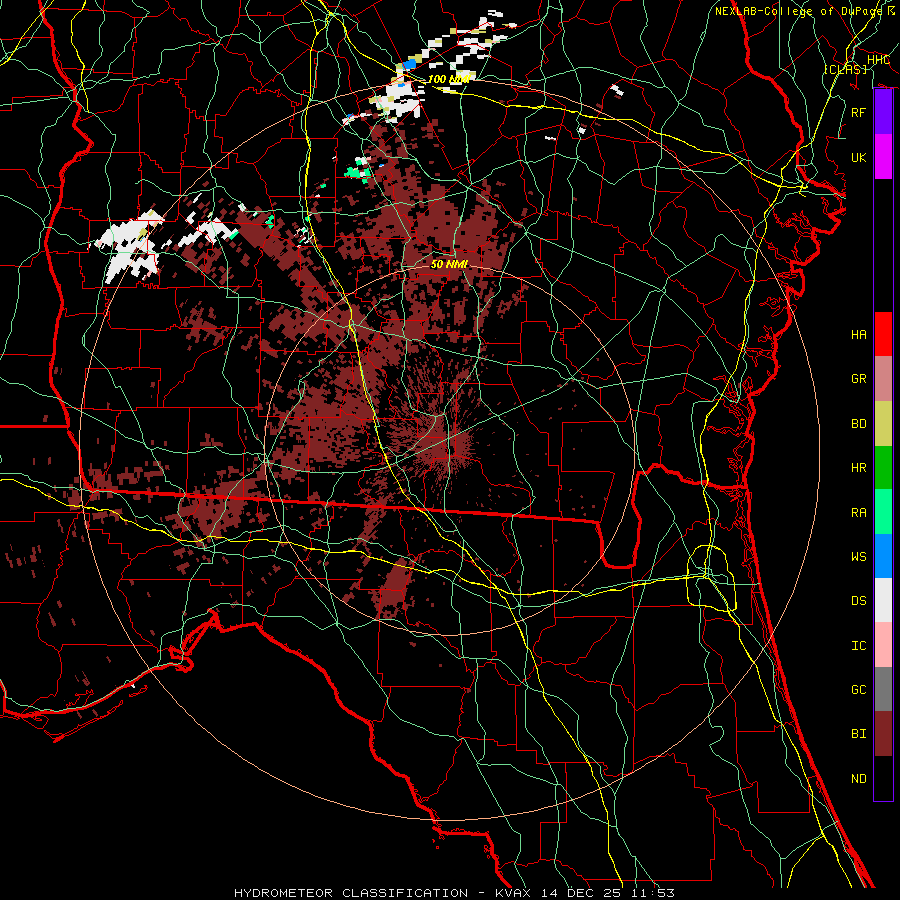This screenshot has width=900, height=900.
Task: Click the HR dark green legend swatch
Action: coord(883,467)
